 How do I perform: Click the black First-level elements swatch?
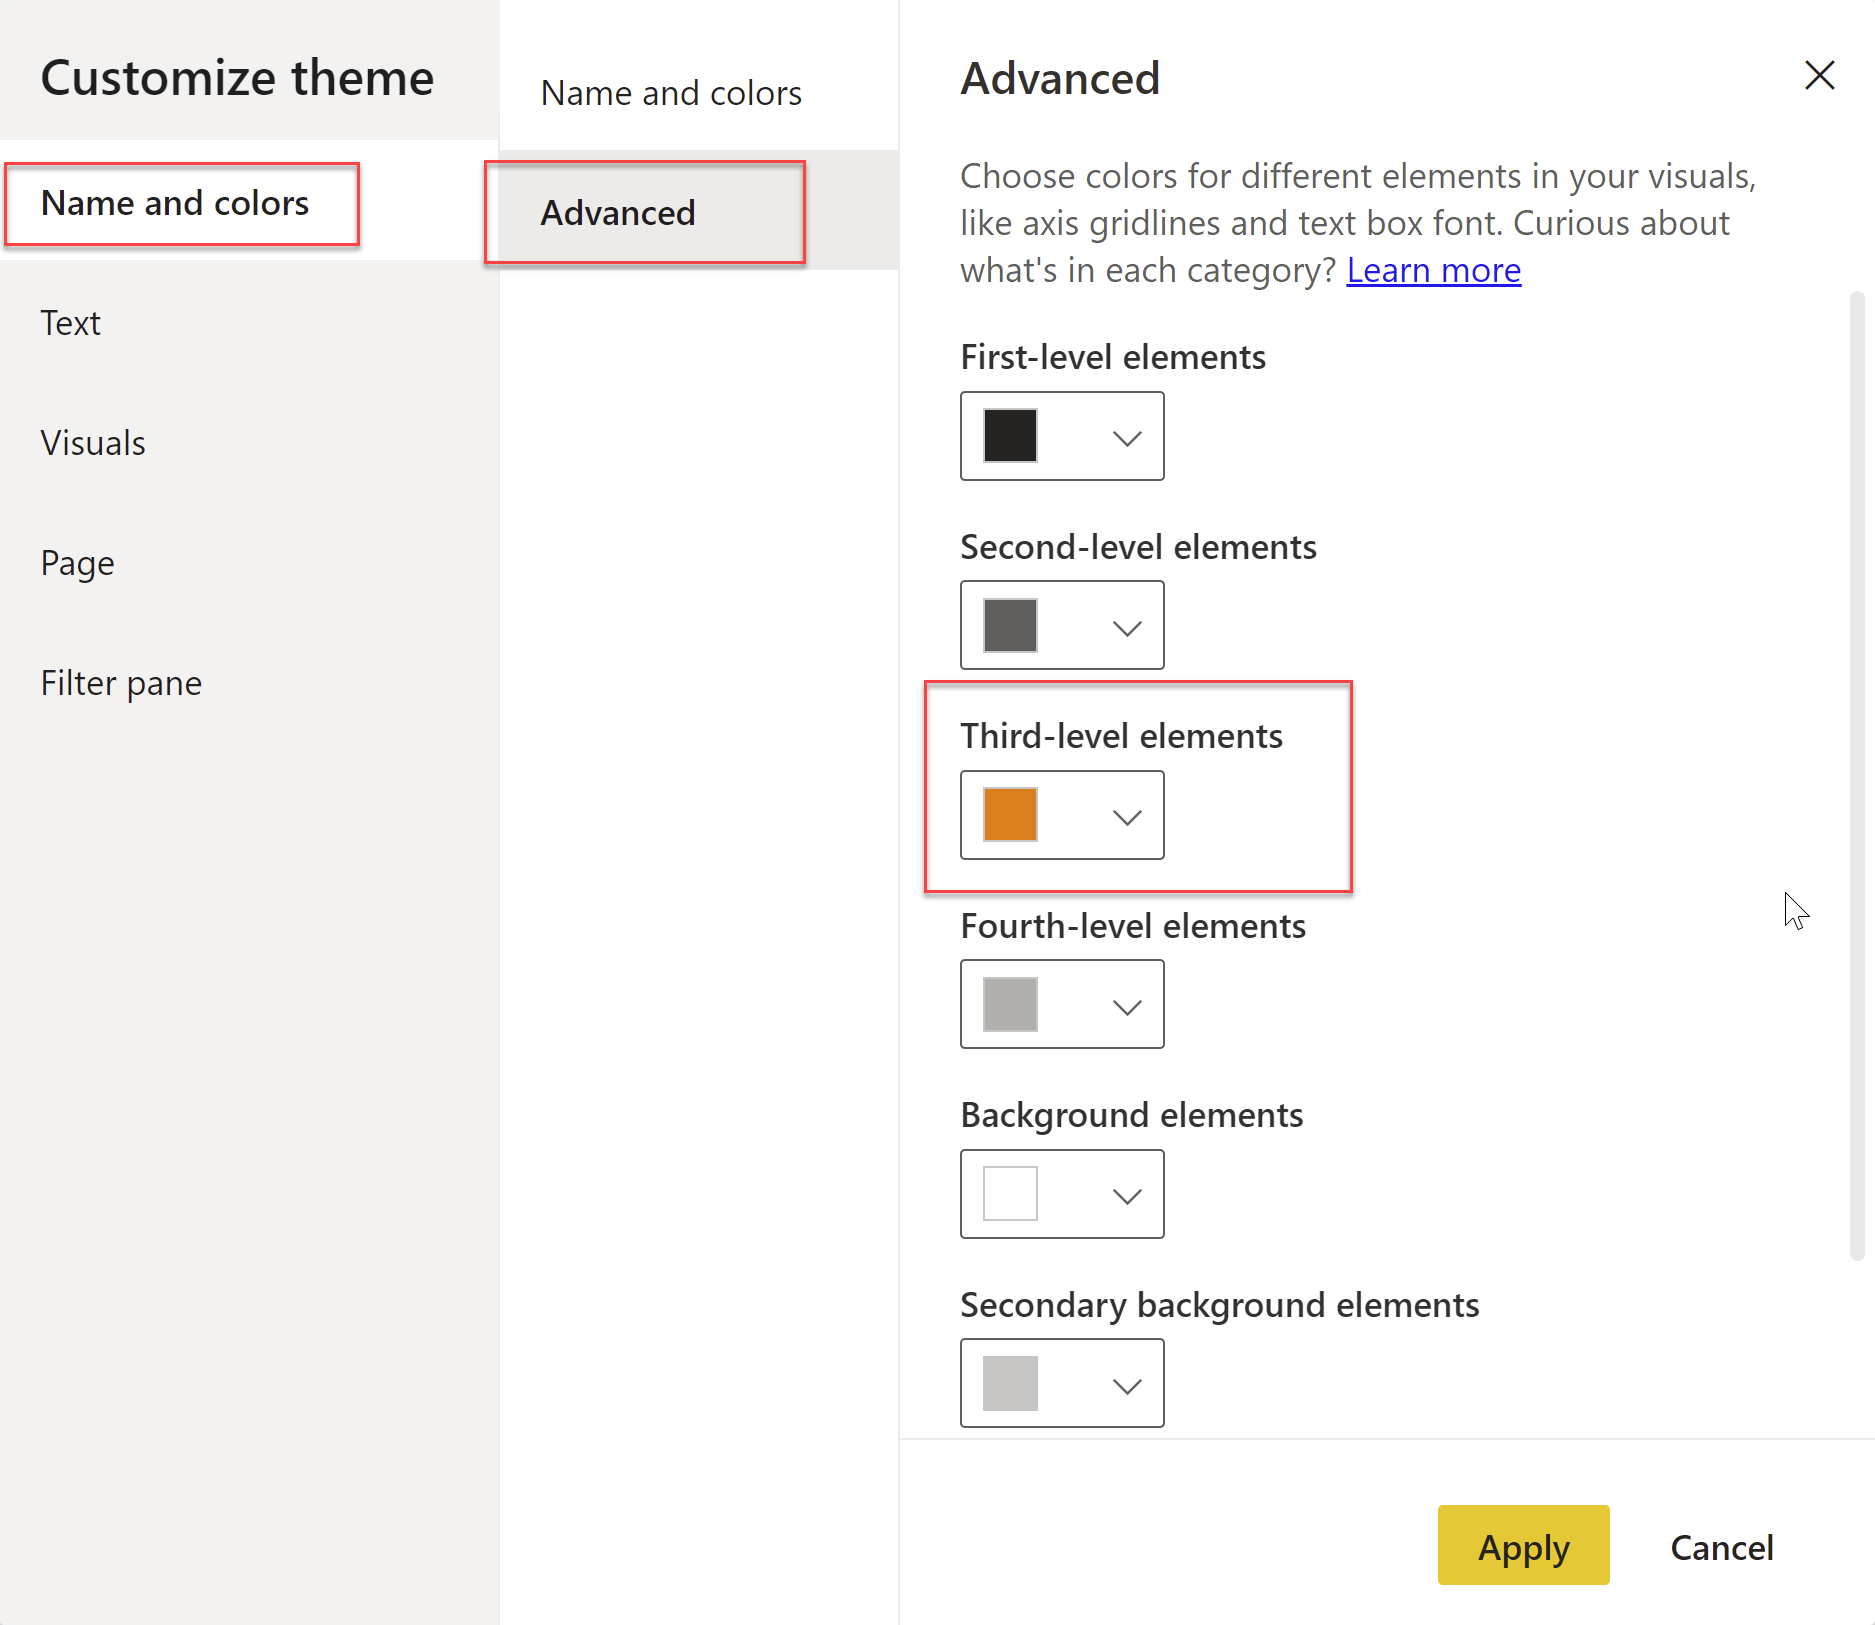tap(1010, 436)
